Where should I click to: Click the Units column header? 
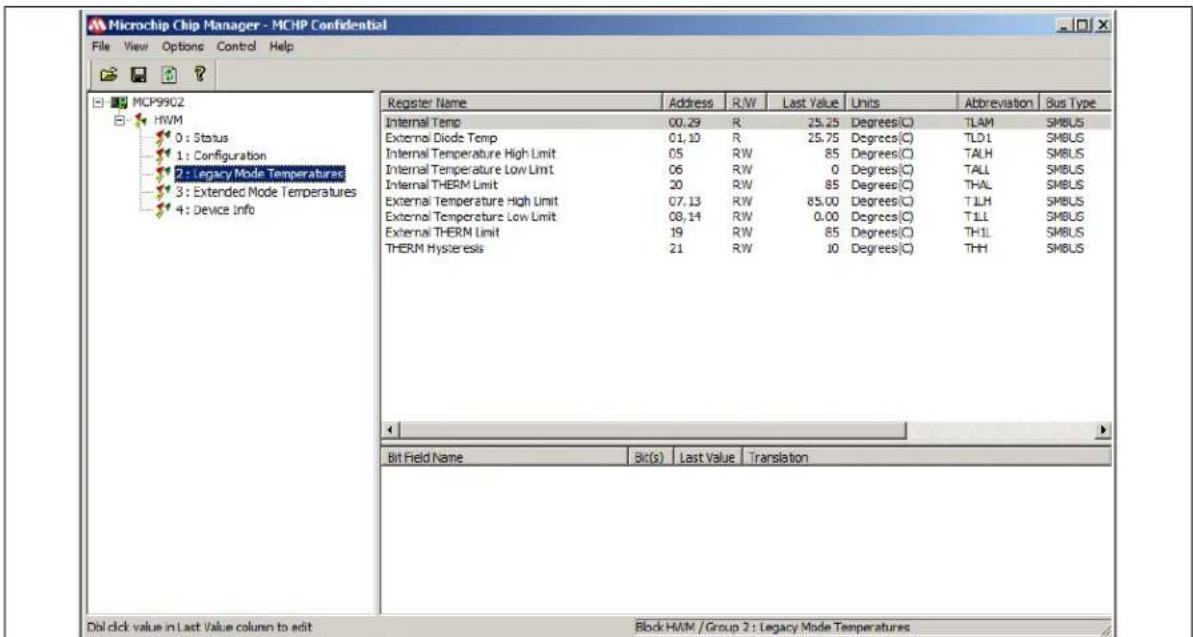(x=900, y=103)
